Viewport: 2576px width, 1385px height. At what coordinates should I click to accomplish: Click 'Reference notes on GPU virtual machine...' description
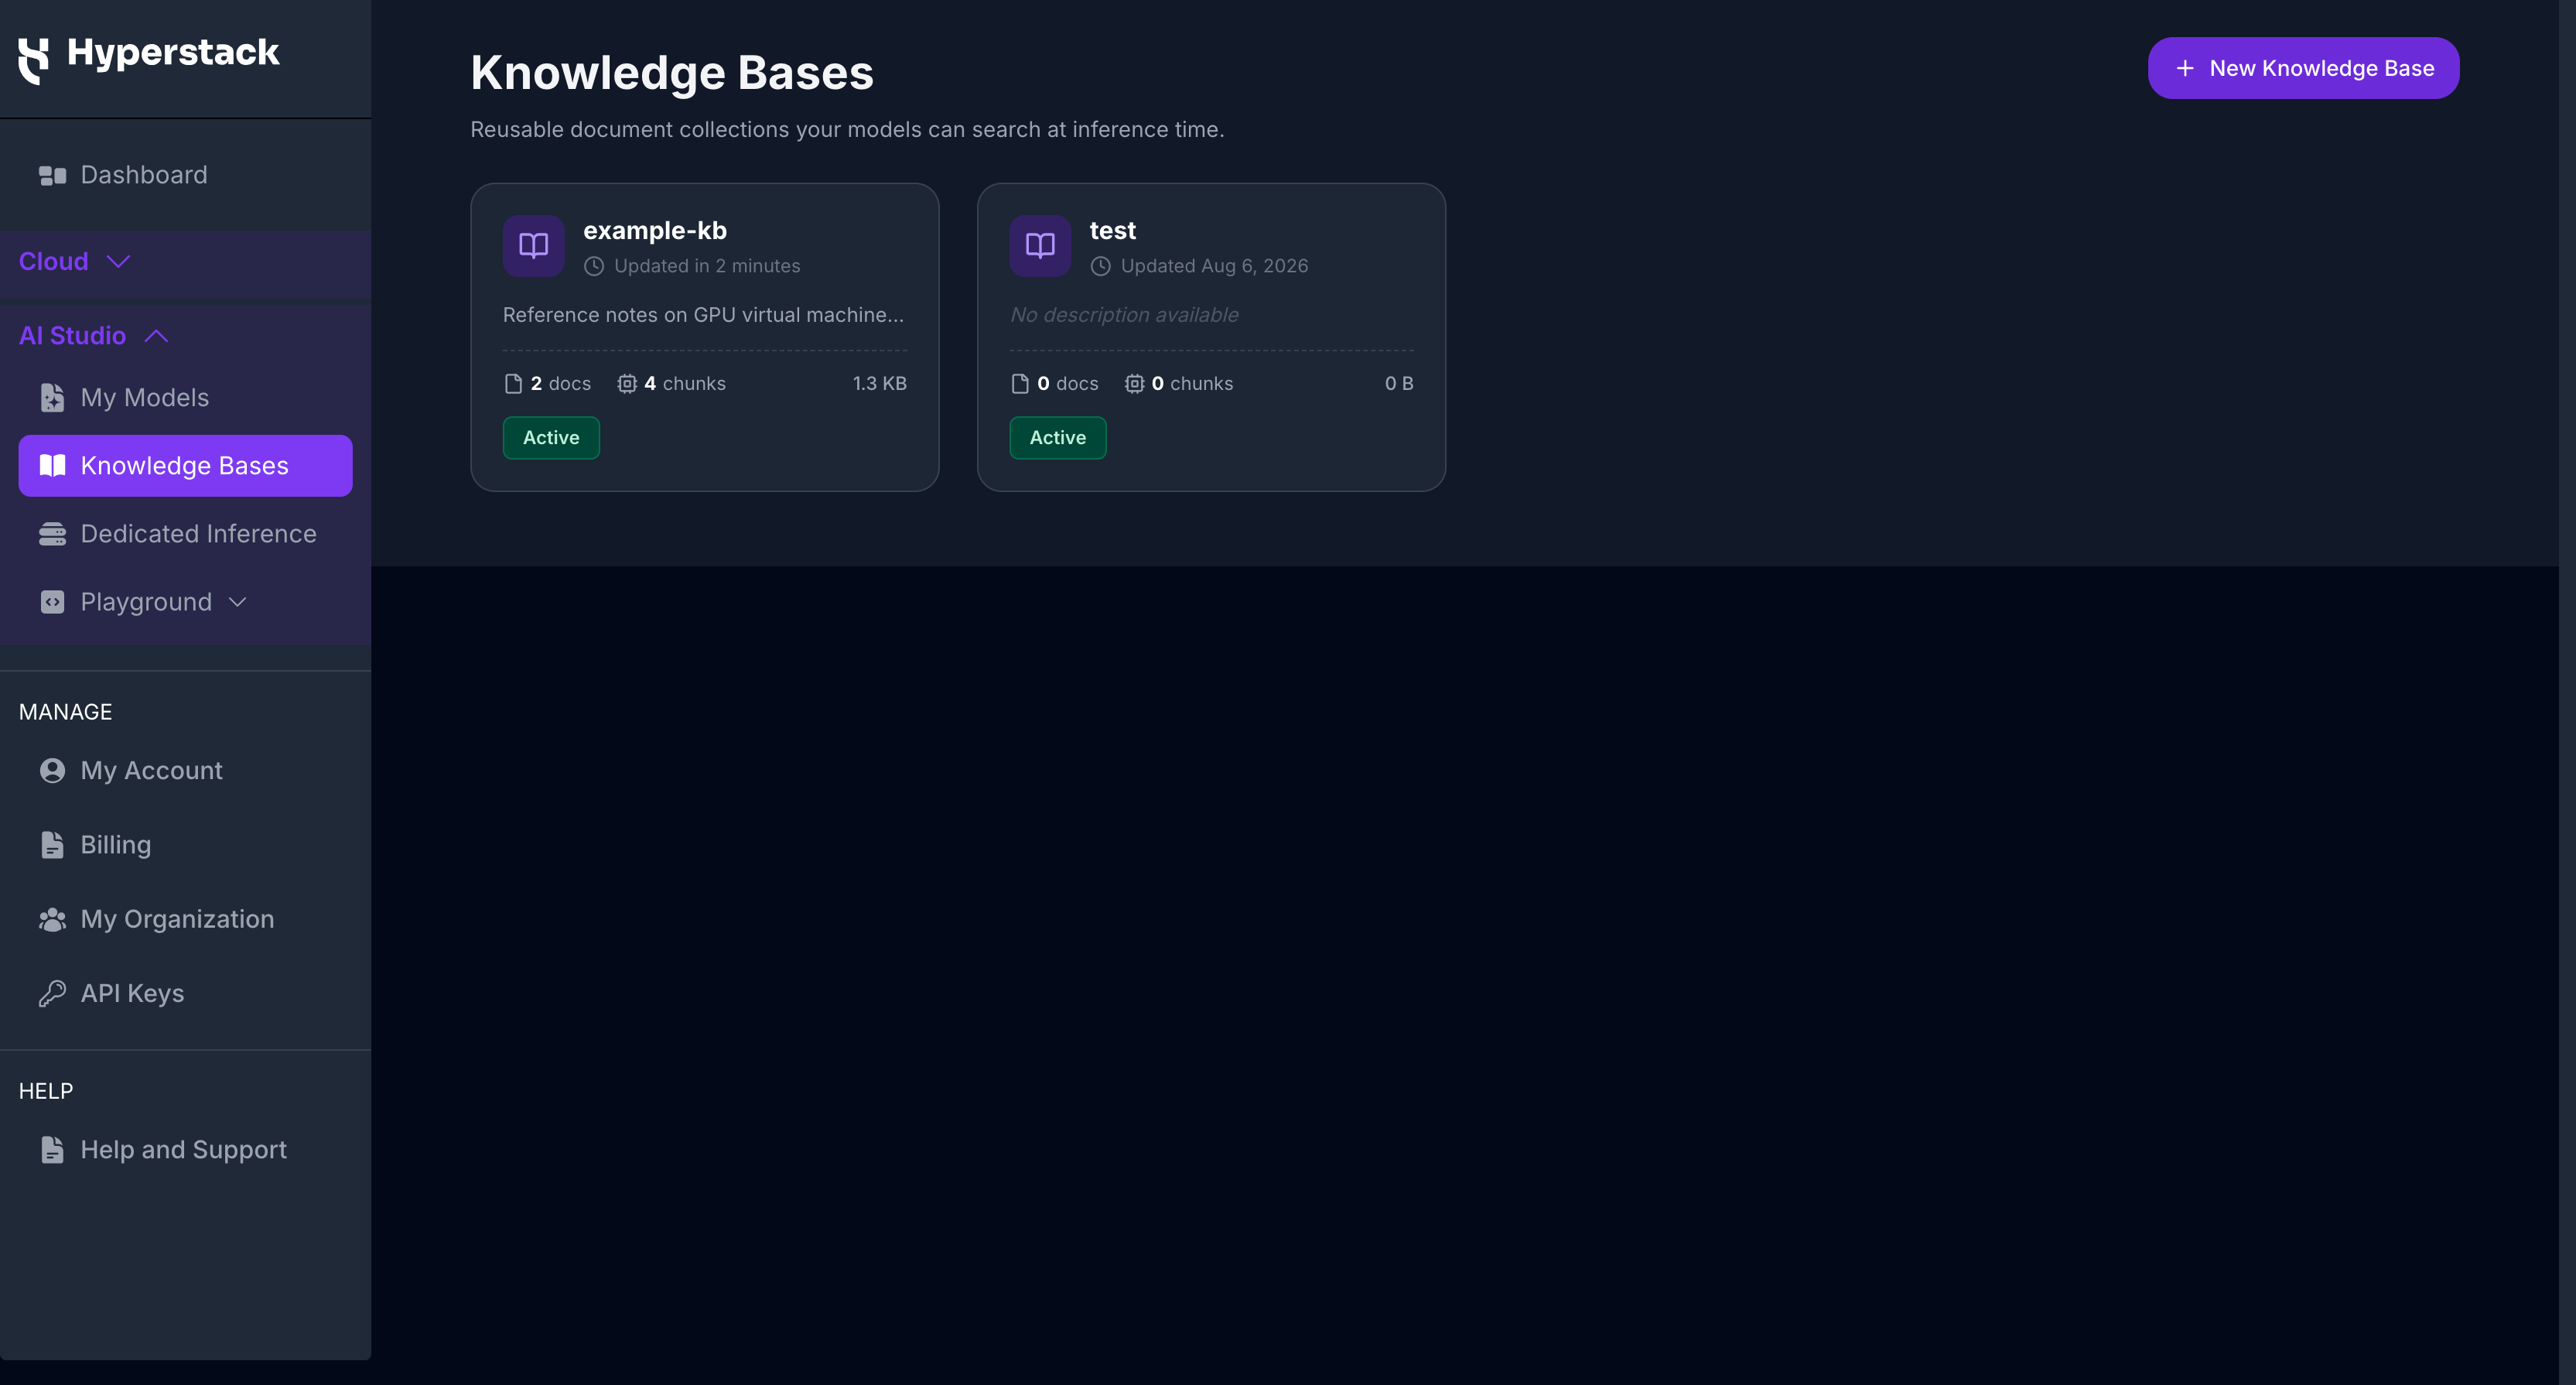click(704, 315)
